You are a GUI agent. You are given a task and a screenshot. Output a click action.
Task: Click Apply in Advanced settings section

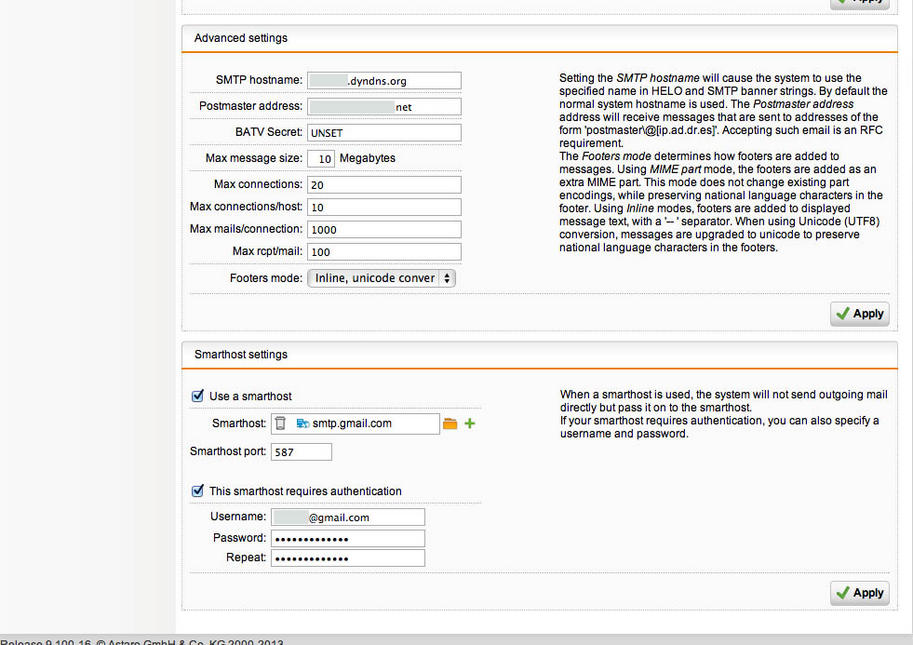pyautogui.click(x=859, y=314)
